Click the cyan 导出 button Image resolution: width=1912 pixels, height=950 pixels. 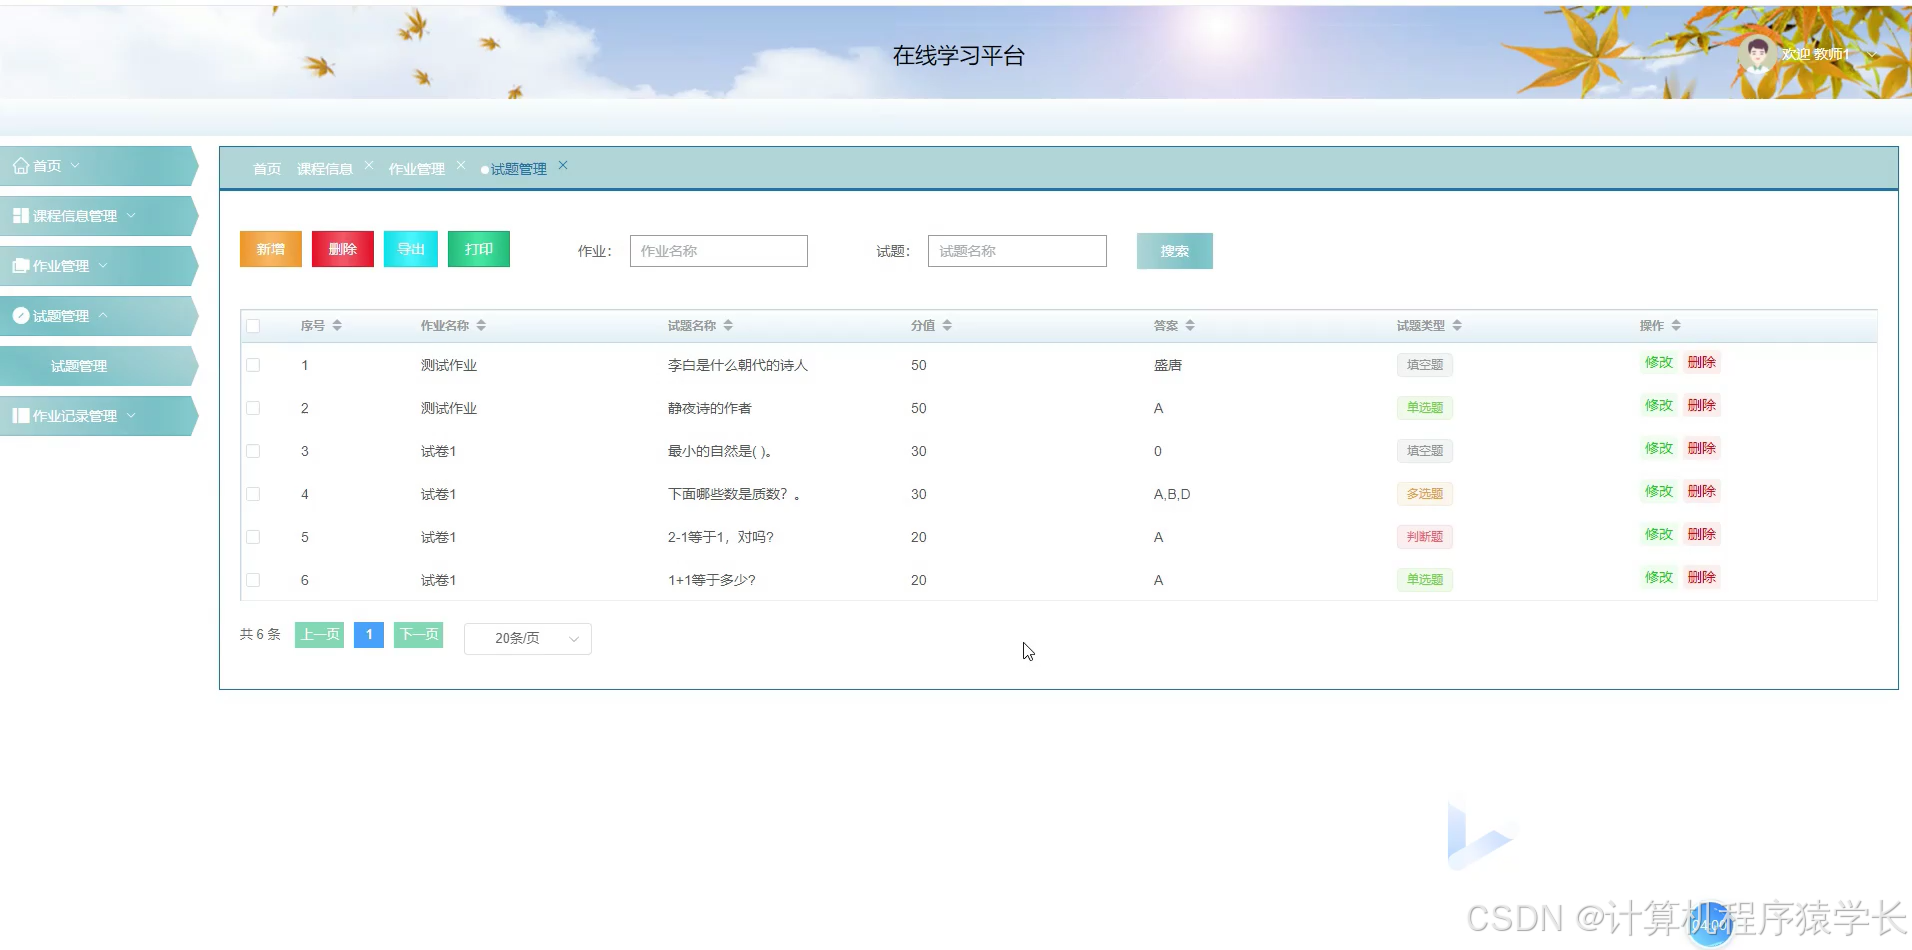tap(411, 249)
